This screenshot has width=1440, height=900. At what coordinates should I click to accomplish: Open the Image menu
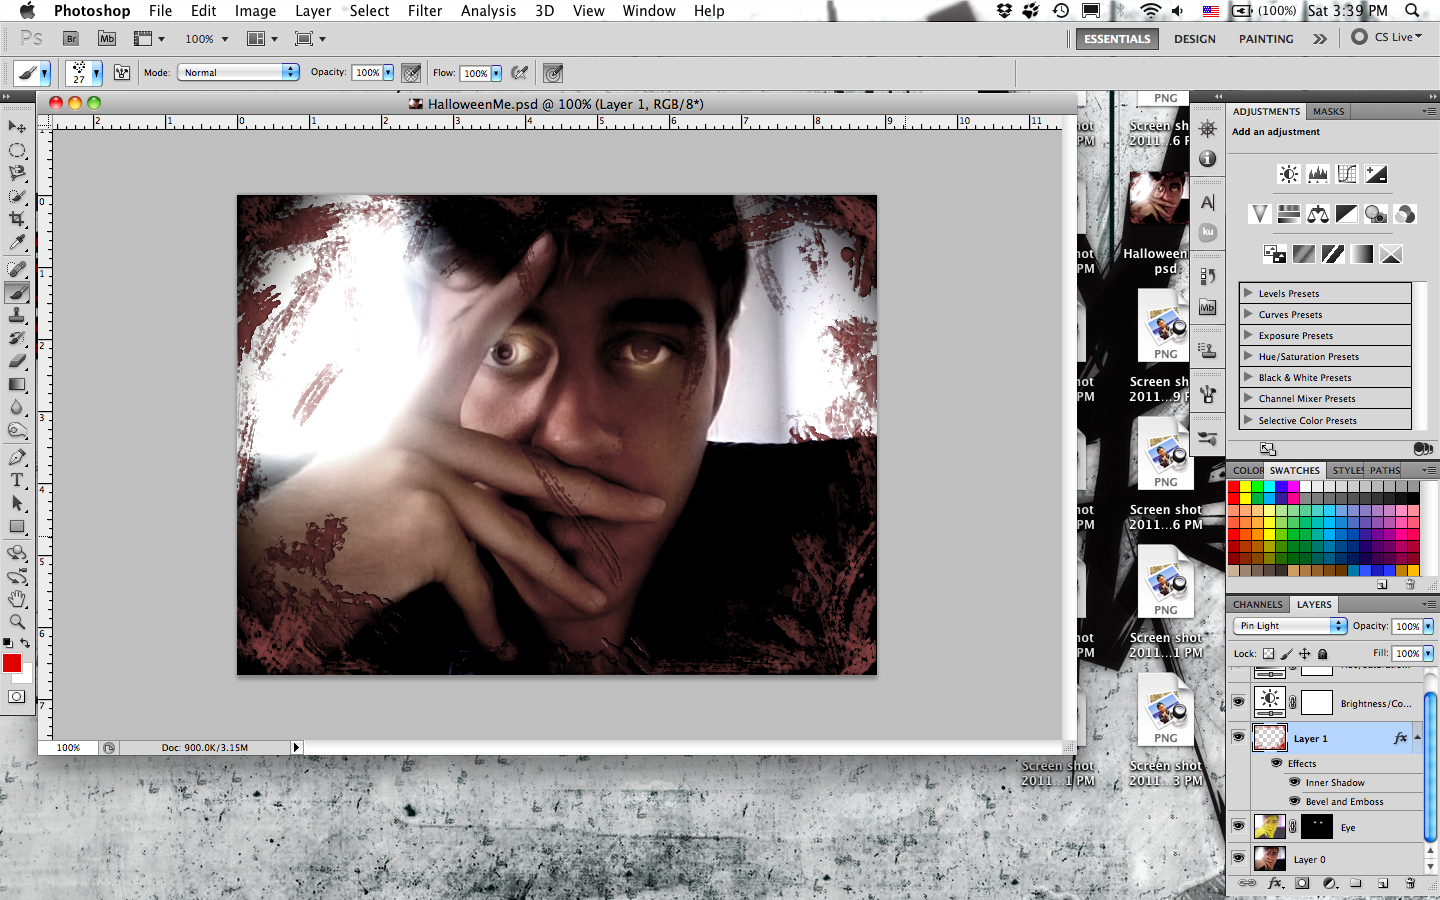click(255, 11)
